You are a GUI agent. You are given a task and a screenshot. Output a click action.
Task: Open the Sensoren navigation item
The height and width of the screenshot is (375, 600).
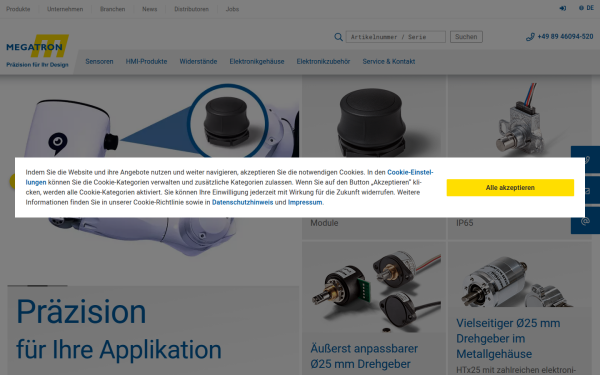pyautogui.click(x=99, y=61)
